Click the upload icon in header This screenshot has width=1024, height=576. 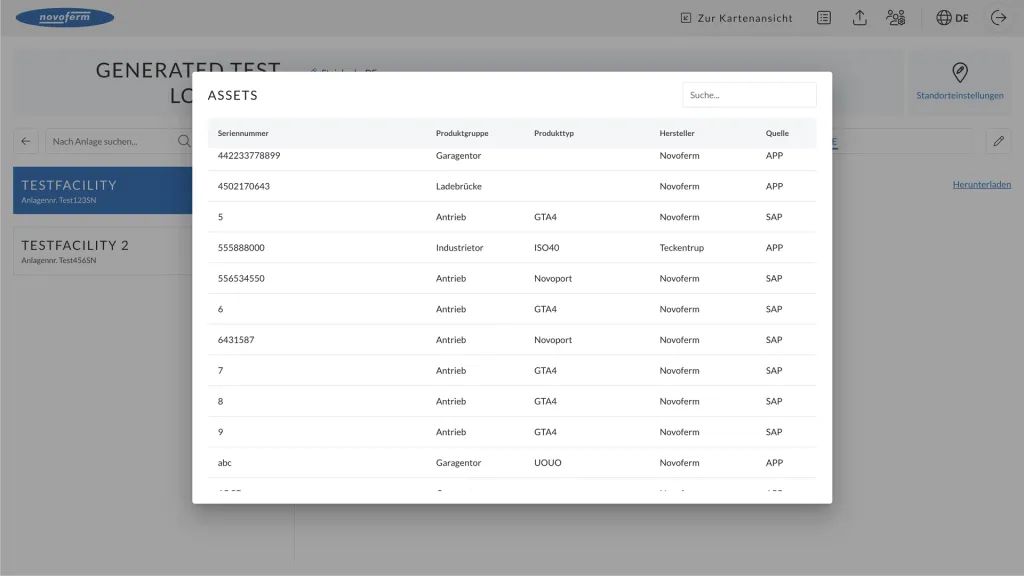pyautogui.click(x=859, y=18)
